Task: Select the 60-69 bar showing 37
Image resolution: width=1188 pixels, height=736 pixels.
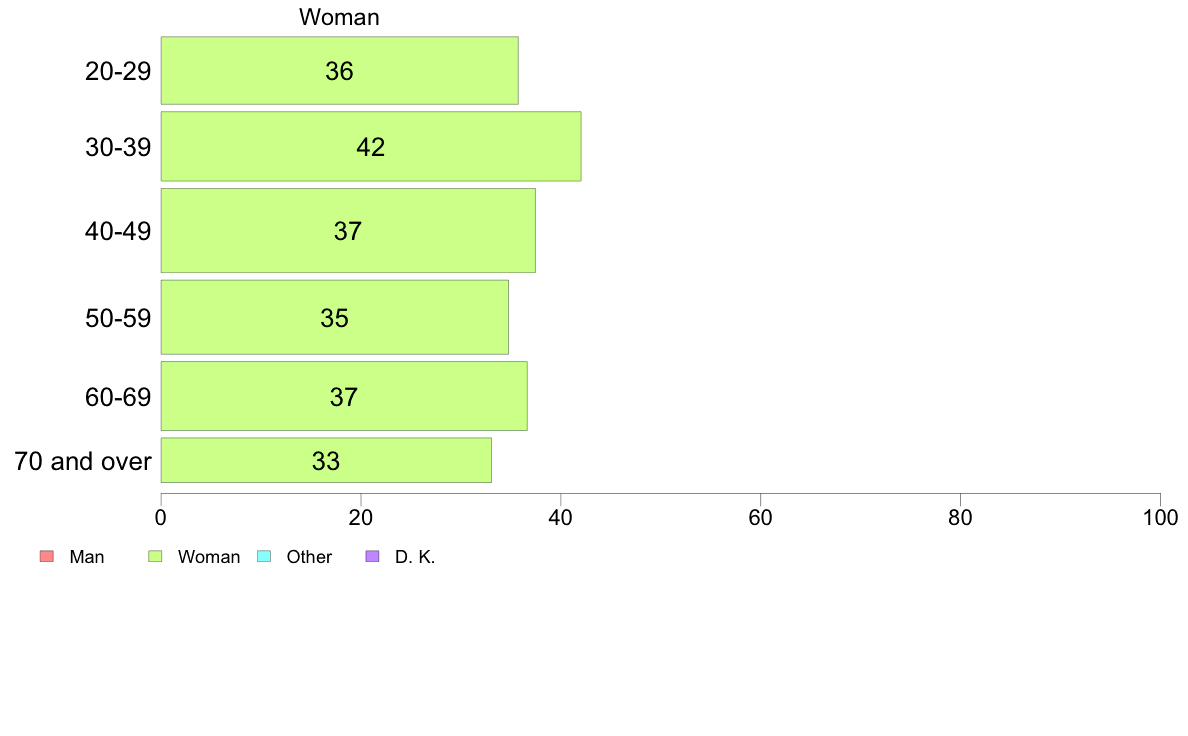Action: [344, 396]
